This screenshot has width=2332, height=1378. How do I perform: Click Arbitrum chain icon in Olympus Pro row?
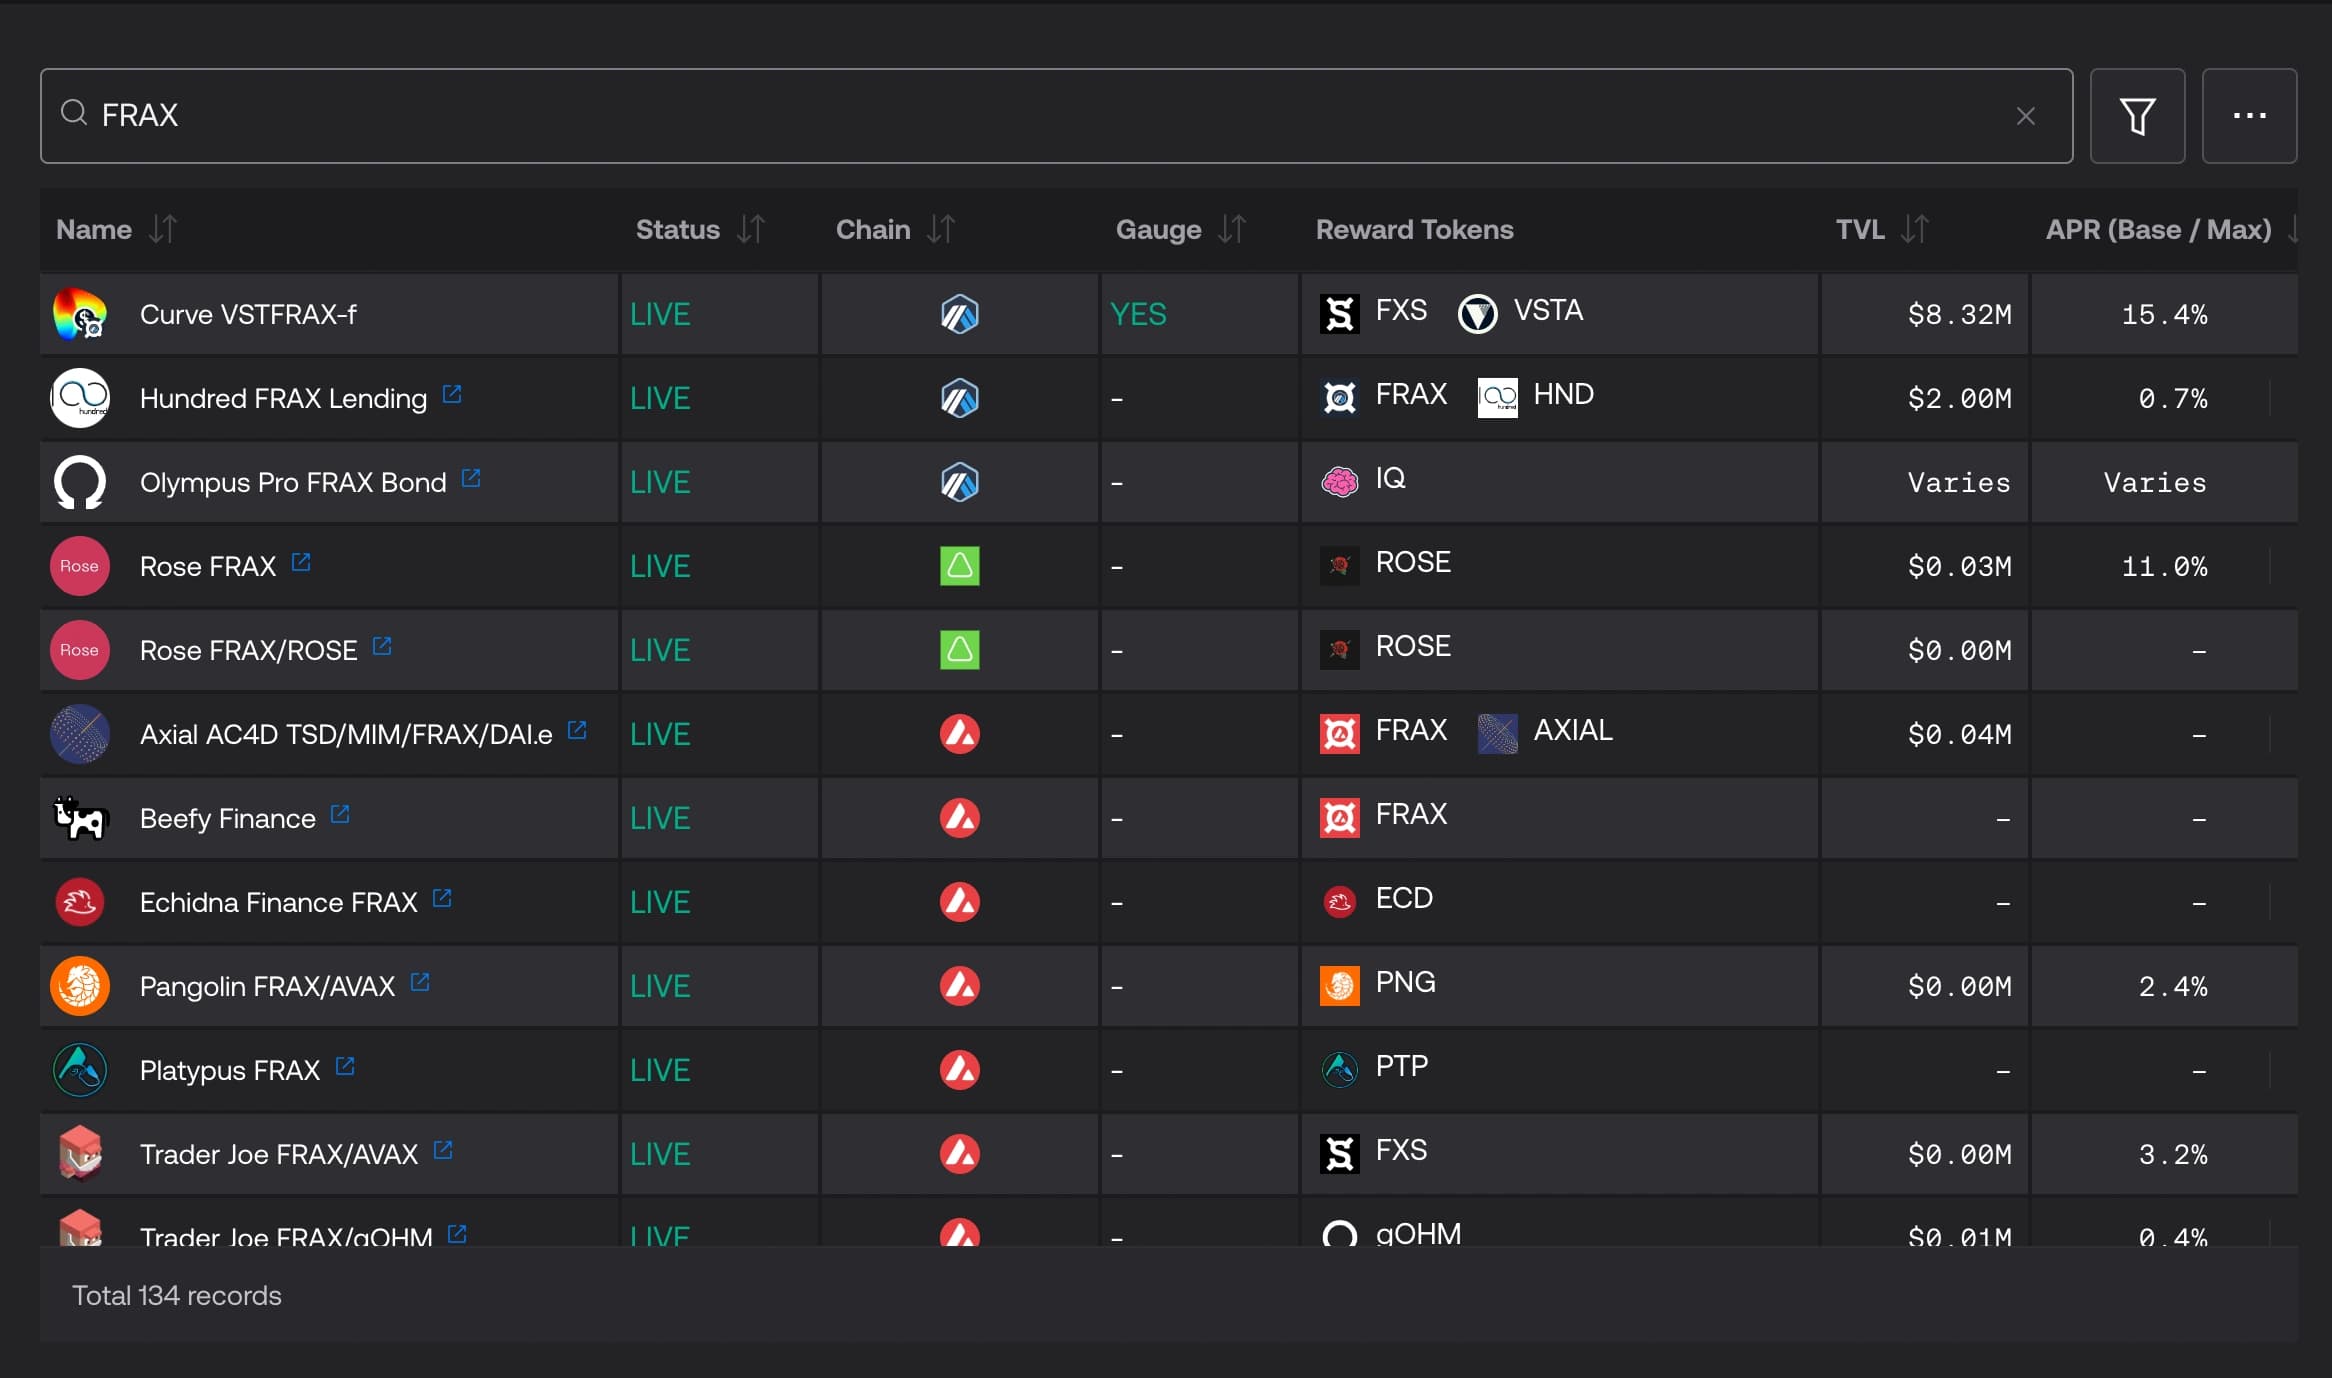[960, 482]
